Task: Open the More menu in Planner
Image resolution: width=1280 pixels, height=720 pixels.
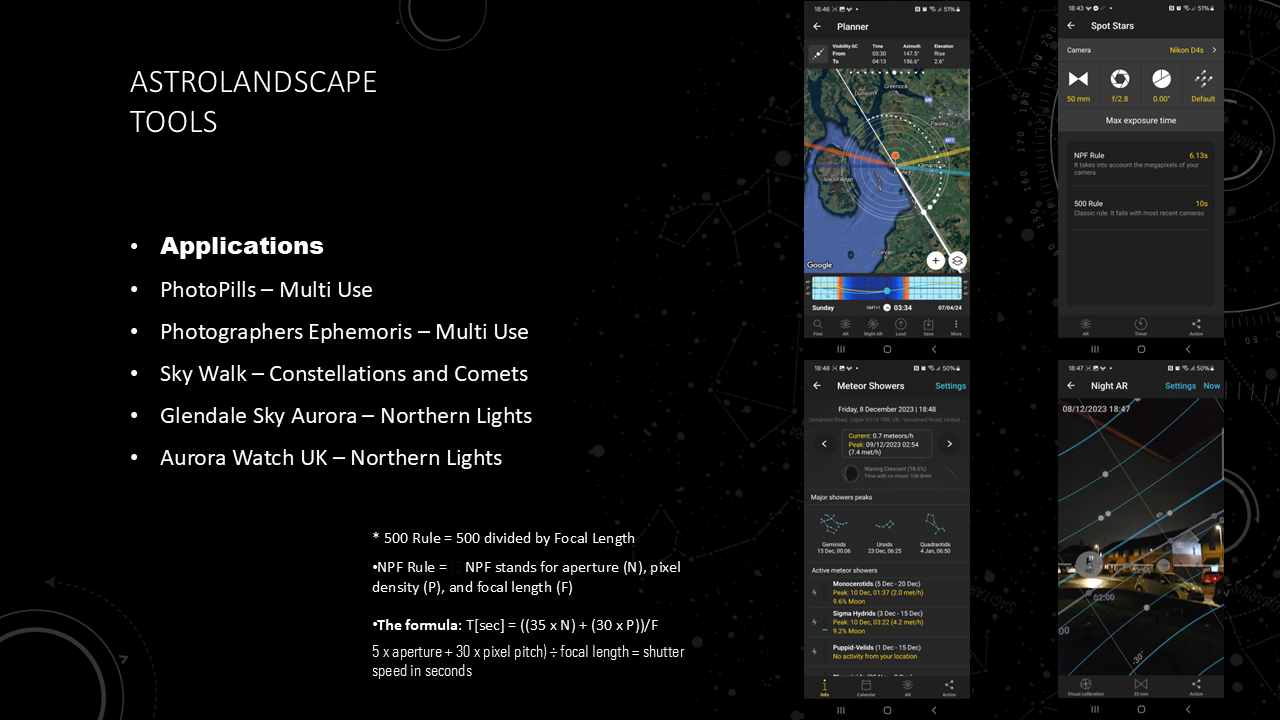Action: tap(956, 327)
